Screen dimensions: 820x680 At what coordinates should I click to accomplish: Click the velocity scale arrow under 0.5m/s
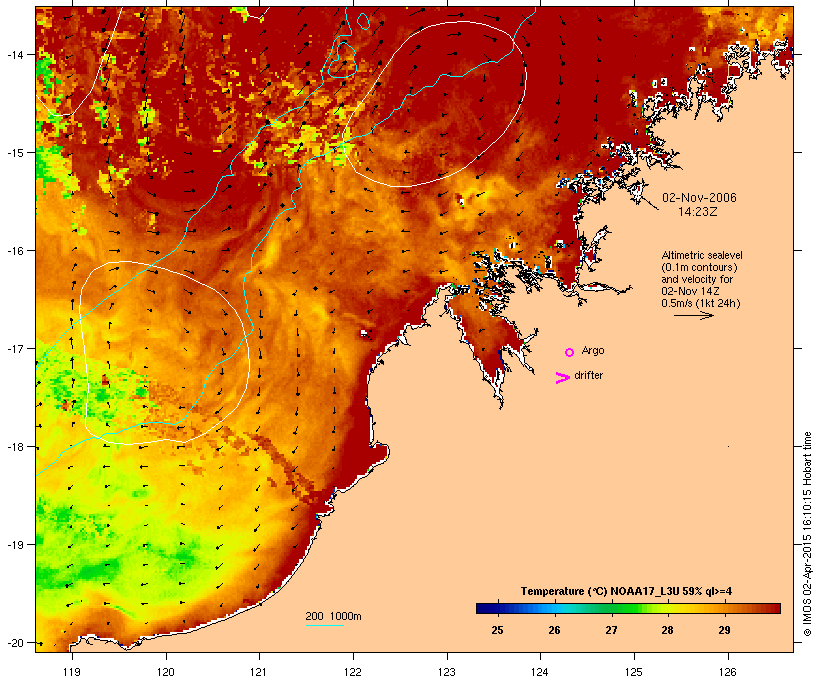693,315
